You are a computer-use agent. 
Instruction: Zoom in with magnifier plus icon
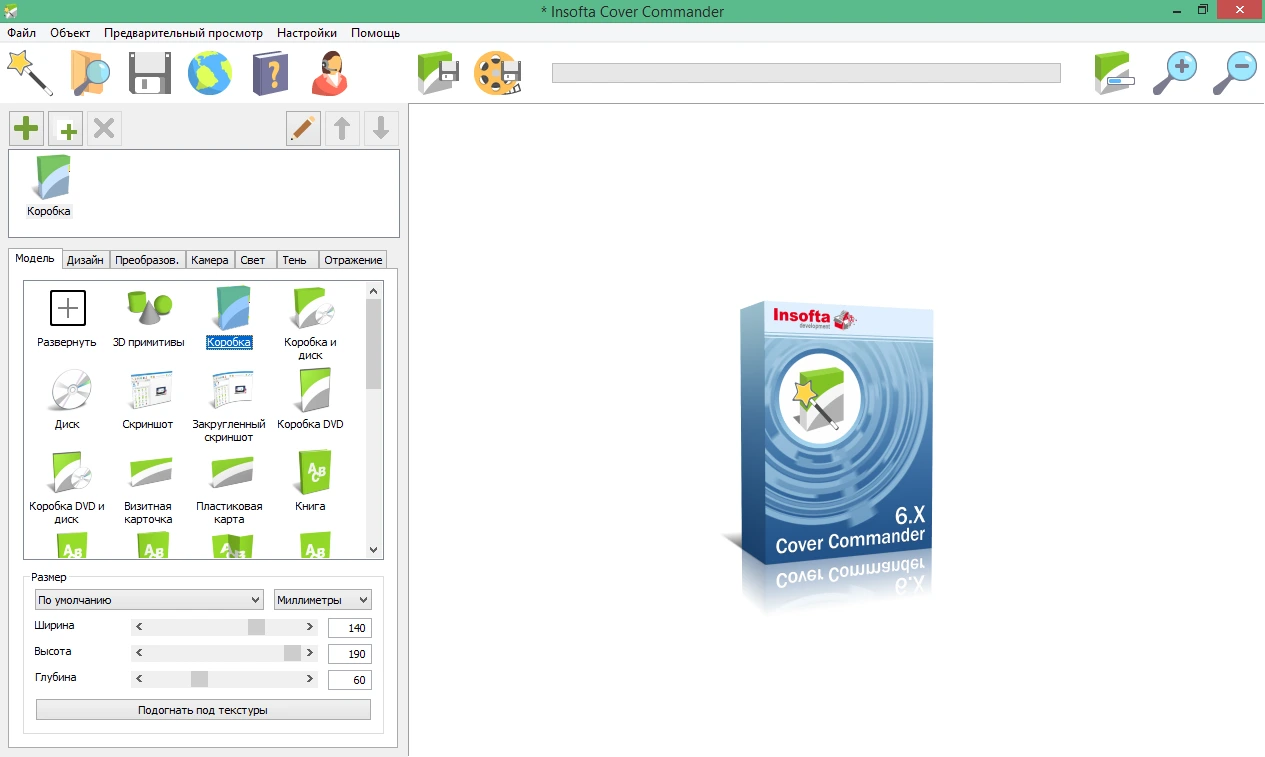(1175, 73)
